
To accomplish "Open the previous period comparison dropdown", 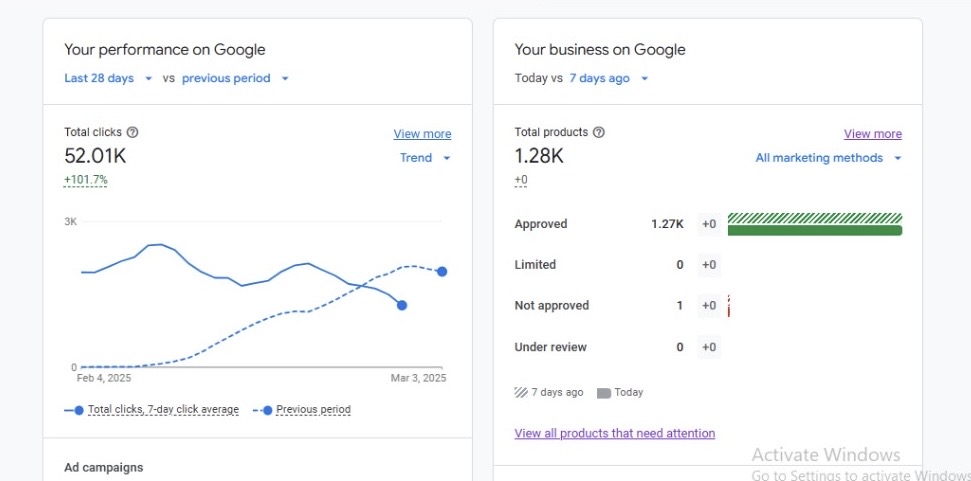I will pyautogui.click(x=235, y=79).
